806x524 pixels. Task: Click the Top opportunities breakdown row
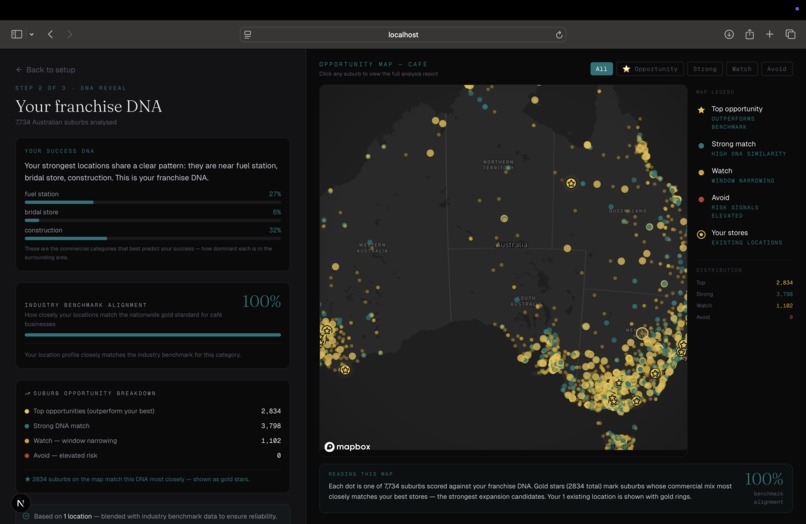[153, 411]
